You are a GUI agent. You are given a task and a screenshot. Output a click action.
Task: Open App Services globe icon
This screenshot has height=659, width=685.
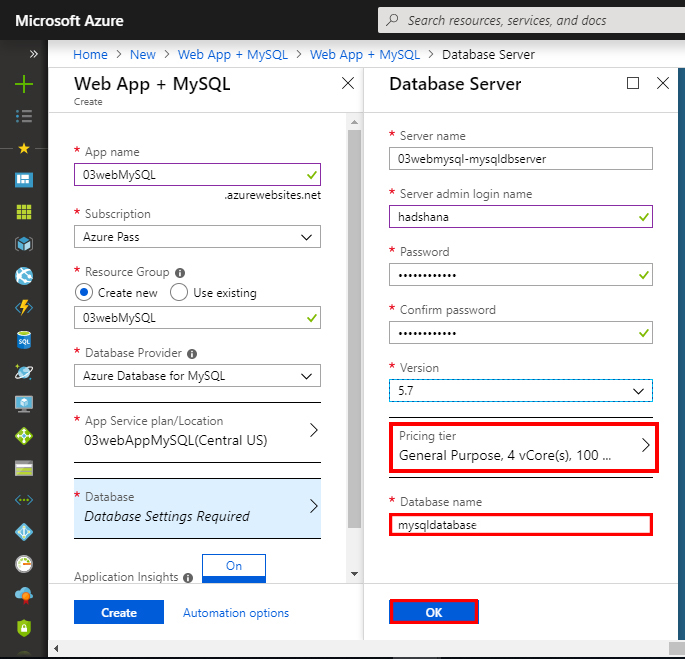tap(24, 276)
